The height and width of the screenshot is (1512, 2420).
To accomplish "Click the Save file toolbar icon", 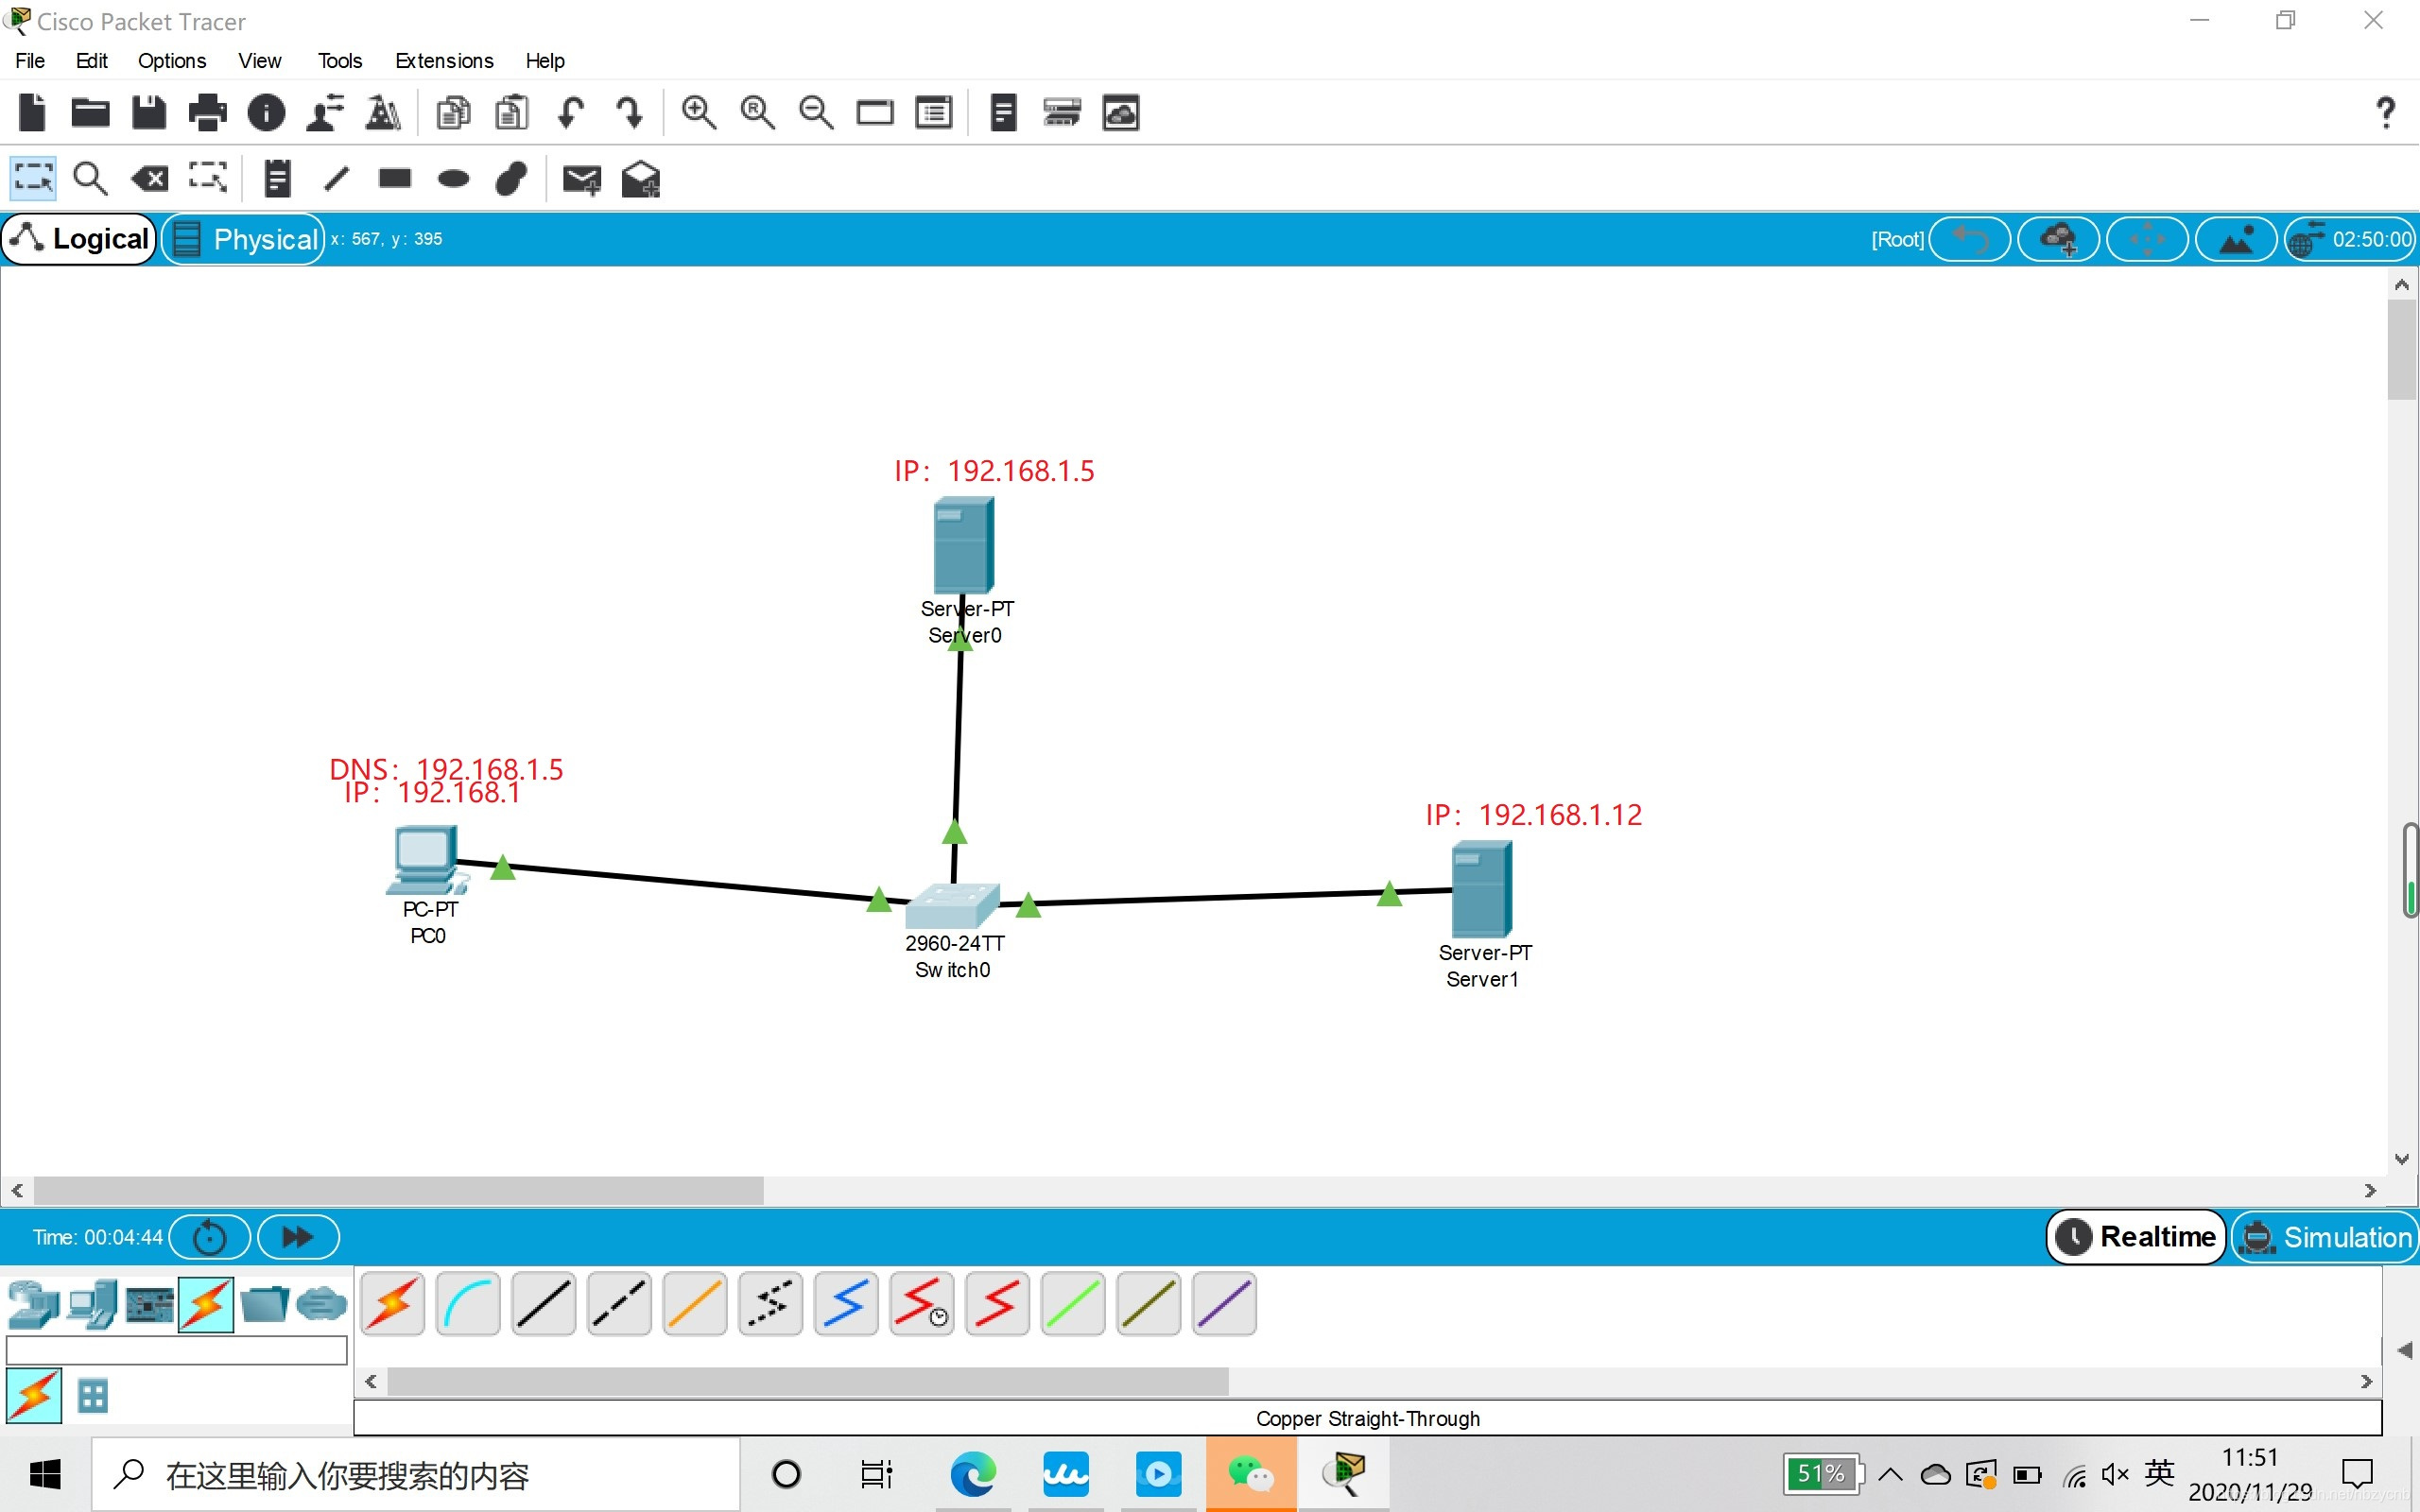I will pos(149,113).
